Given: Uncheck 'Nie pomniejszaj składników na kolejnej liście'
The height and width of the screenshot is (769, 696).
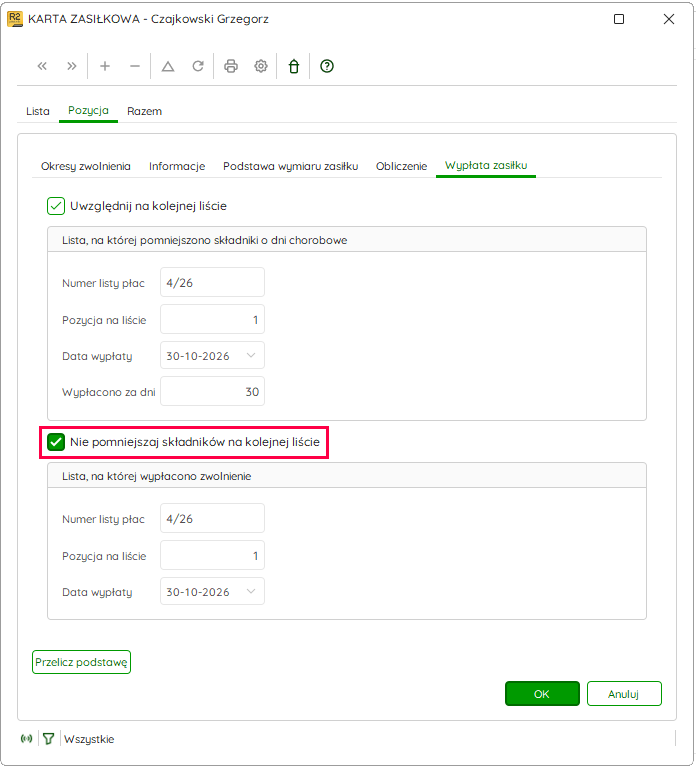Looking at the screenshot, I should (x=56, y=442).
